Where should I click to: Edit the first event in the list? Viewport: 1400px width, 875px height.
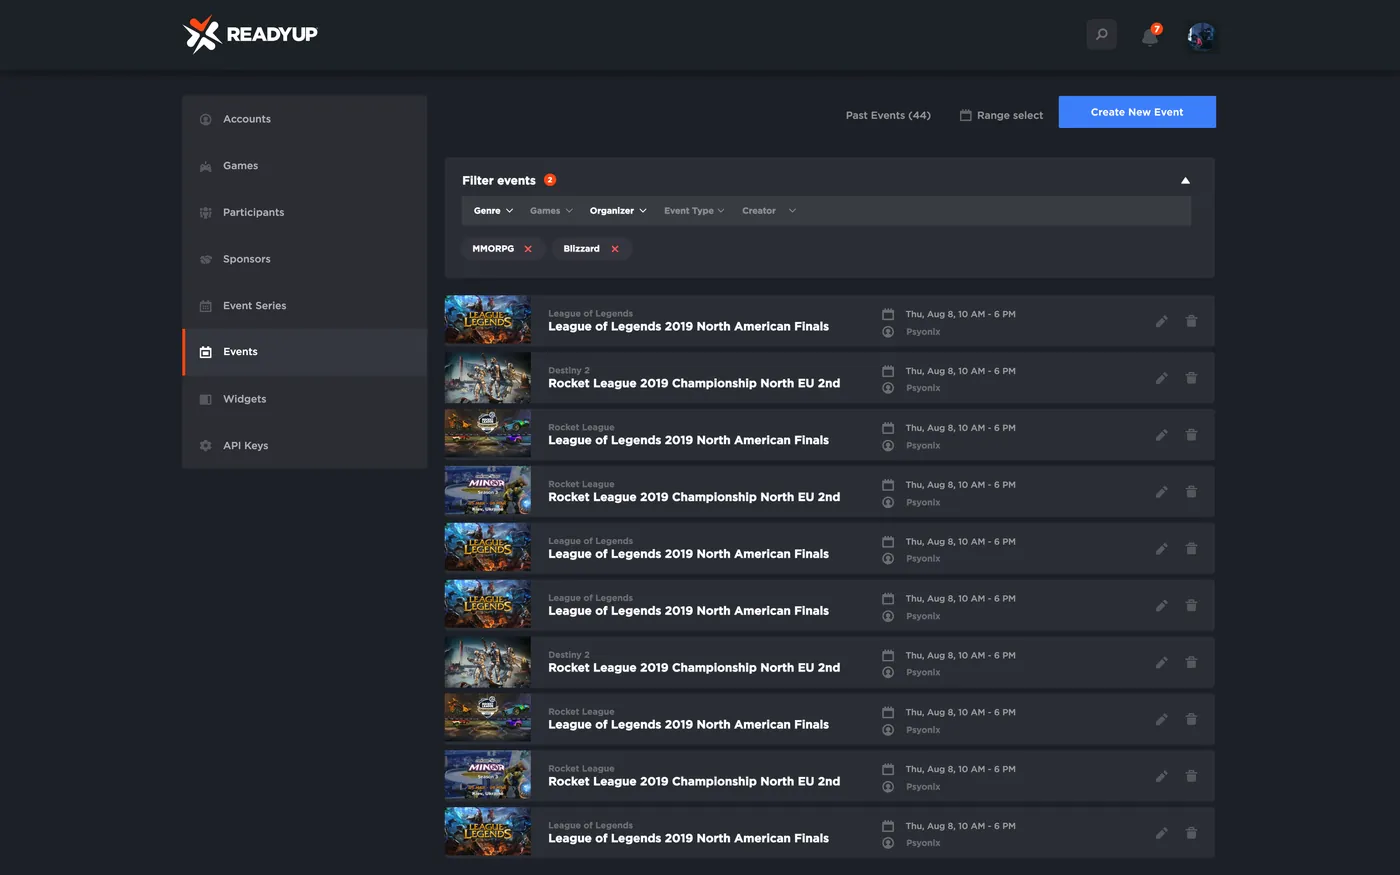point(1161,322)
